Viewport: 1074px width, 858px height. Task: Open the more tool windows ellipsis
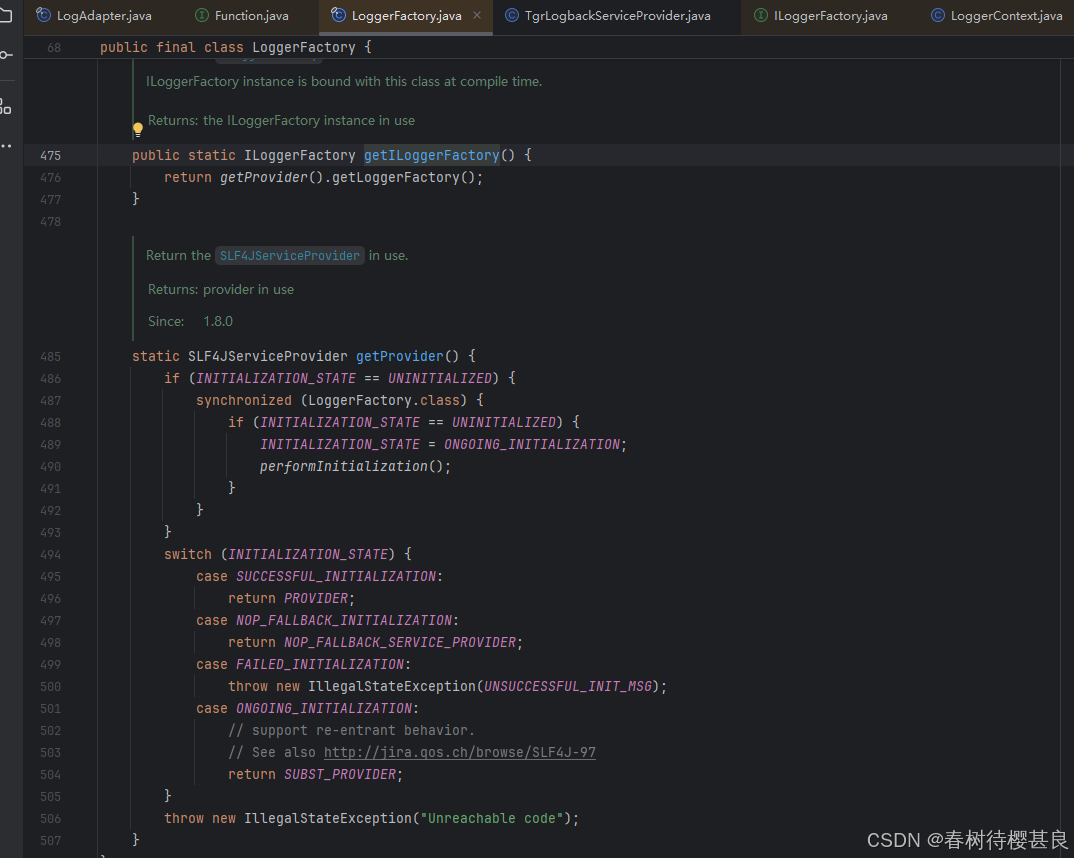[x=5, y=146]
